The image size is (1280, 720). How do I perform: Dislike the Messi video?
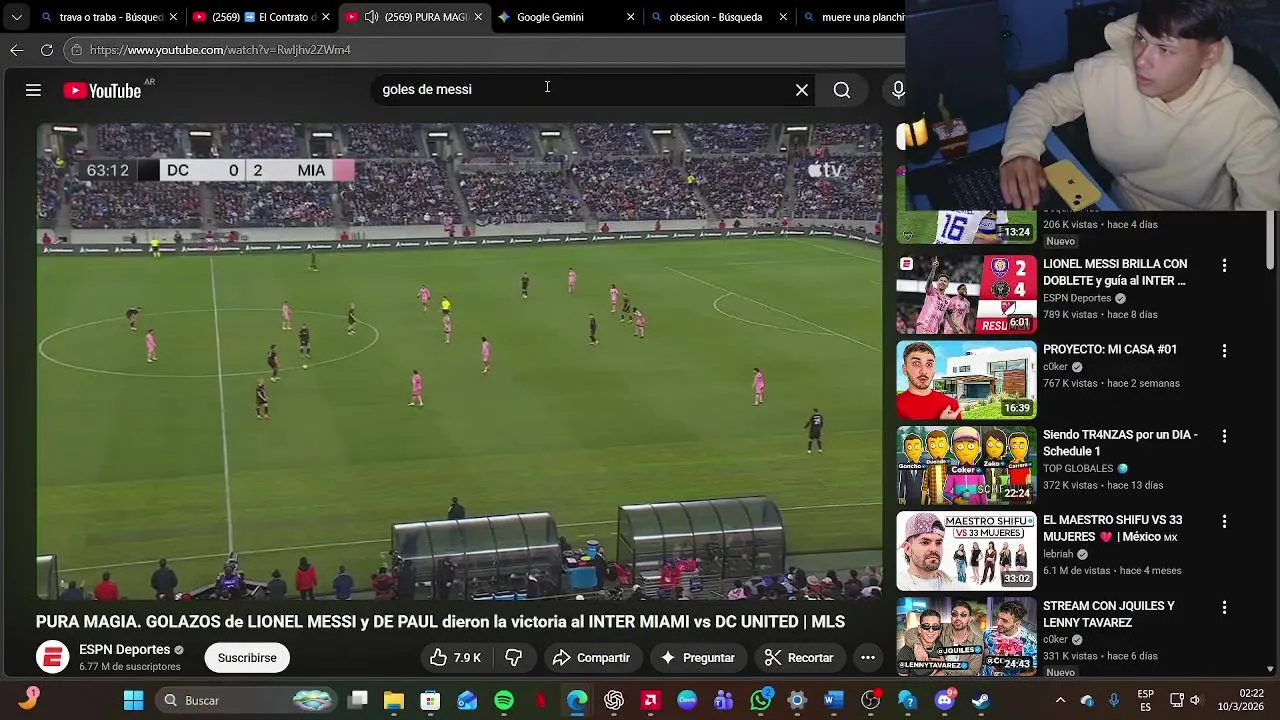point(514,658)
